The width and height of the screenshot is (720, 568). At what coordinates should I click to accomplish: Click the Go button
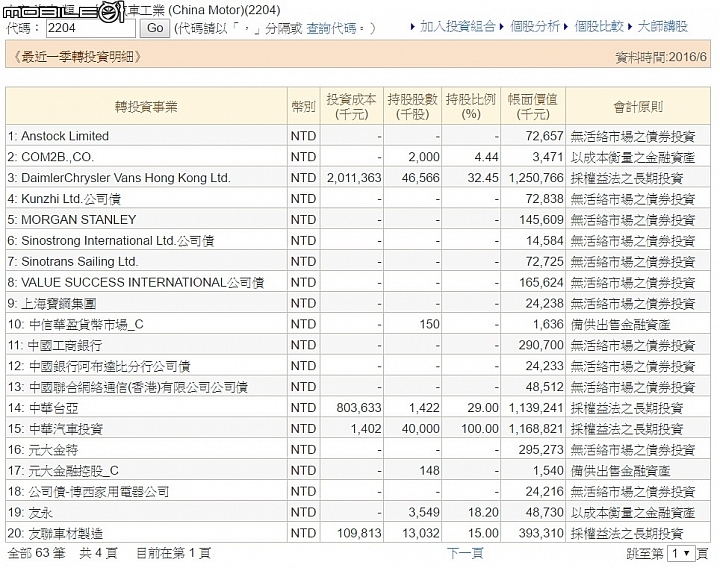(155, 28)
